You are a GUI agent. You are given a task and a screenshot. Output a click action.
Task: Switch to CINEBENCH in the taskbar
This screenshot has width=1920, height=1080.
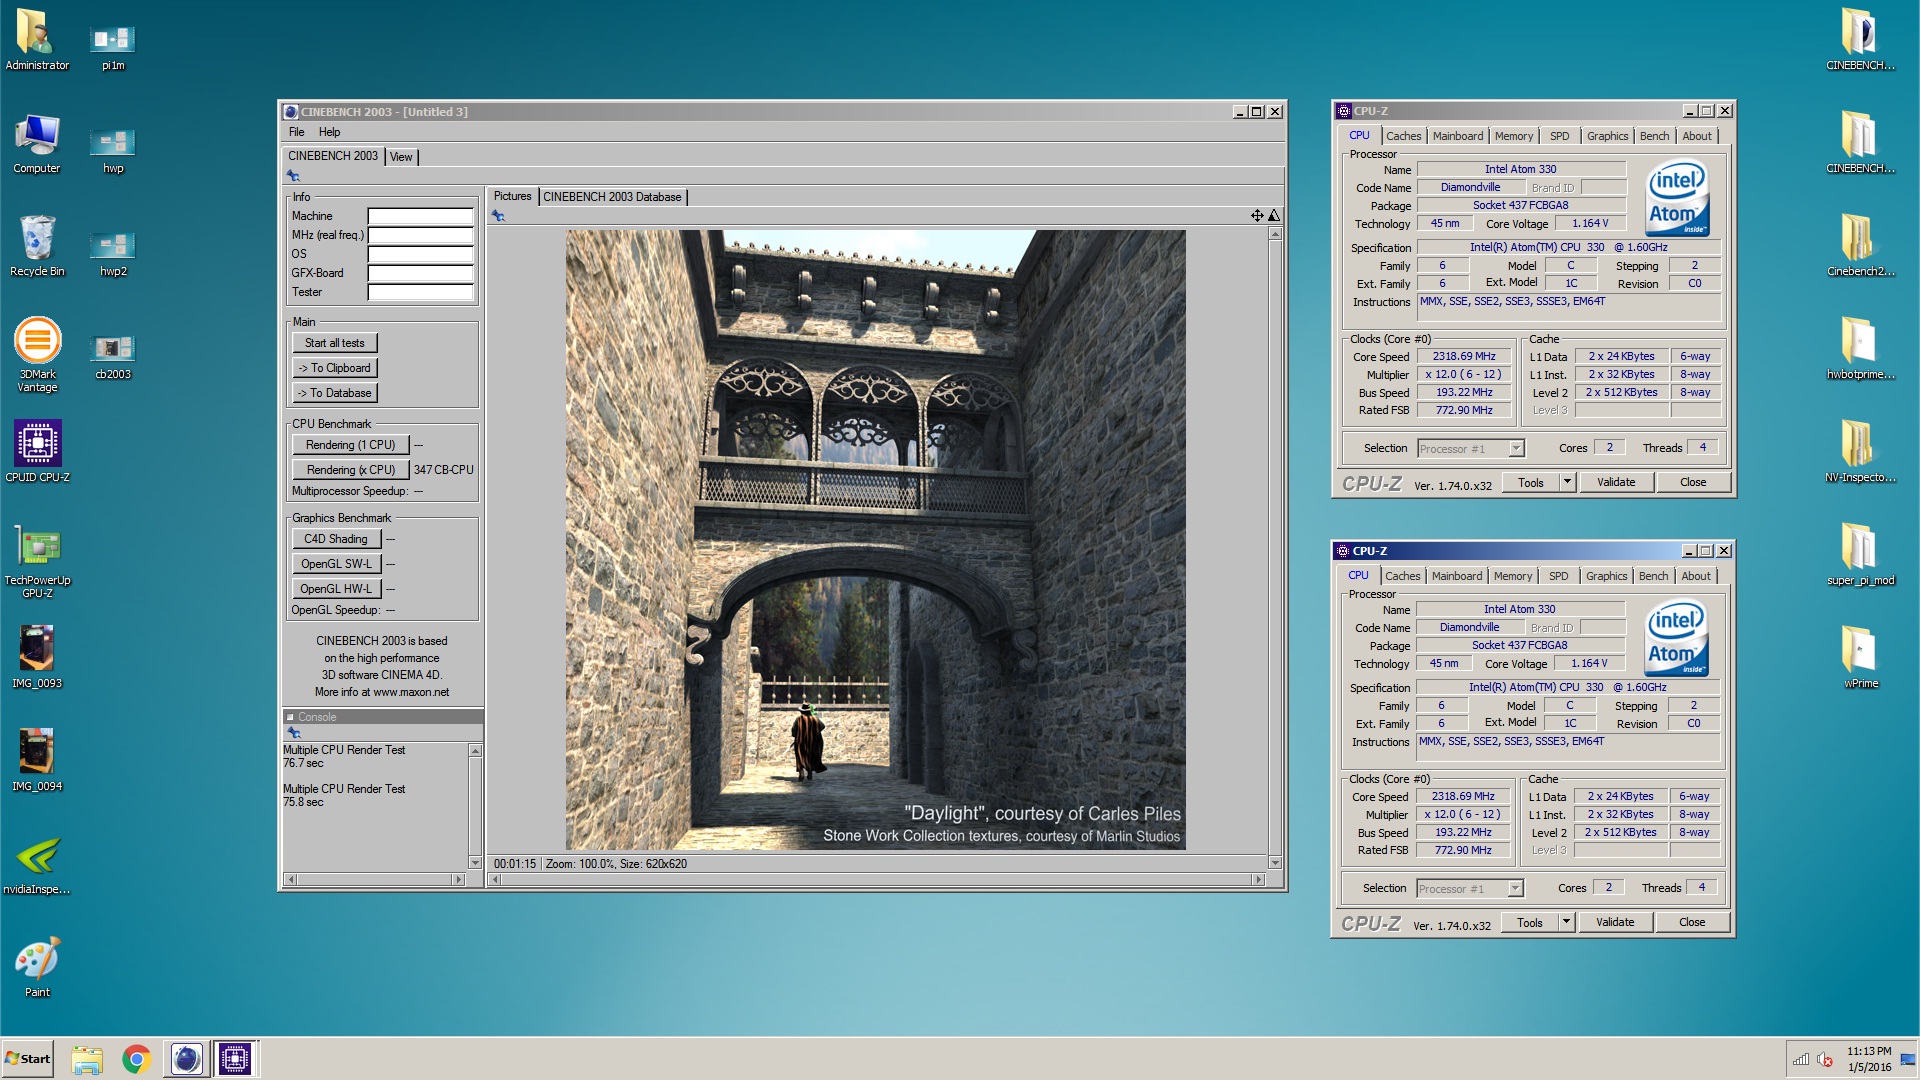click(x=186, y=1059)
